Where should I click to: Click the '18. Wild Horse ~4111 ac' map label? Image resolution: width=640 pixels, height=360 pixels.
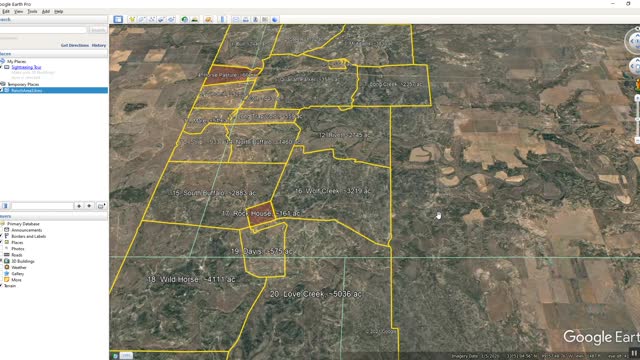[x=191, y=279]
